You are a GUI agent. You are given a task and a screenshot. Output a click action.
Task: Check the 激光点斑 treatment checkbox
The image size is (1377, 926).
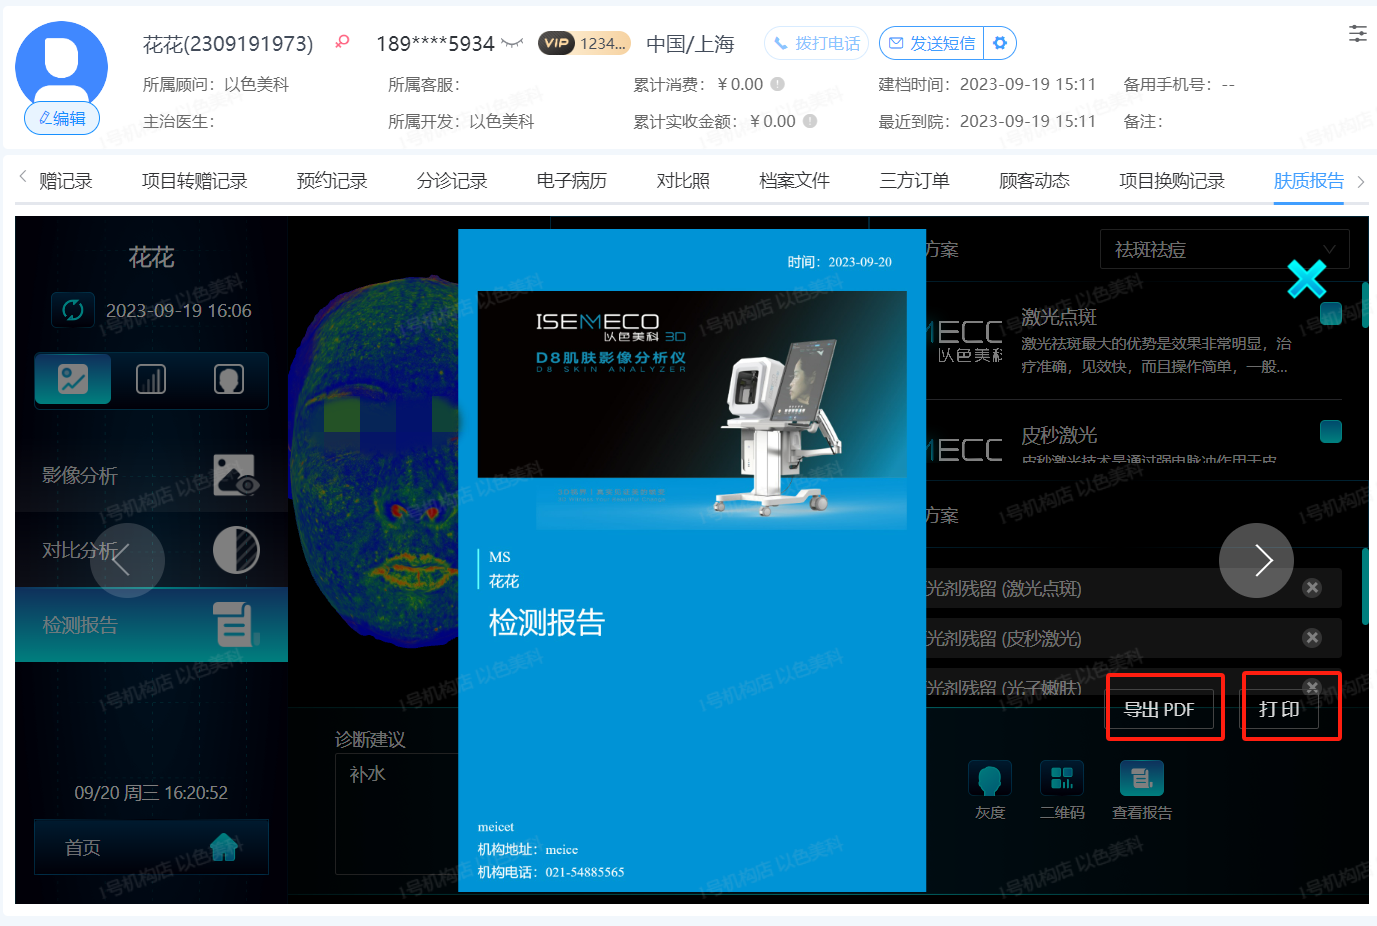click(1331, 314)
